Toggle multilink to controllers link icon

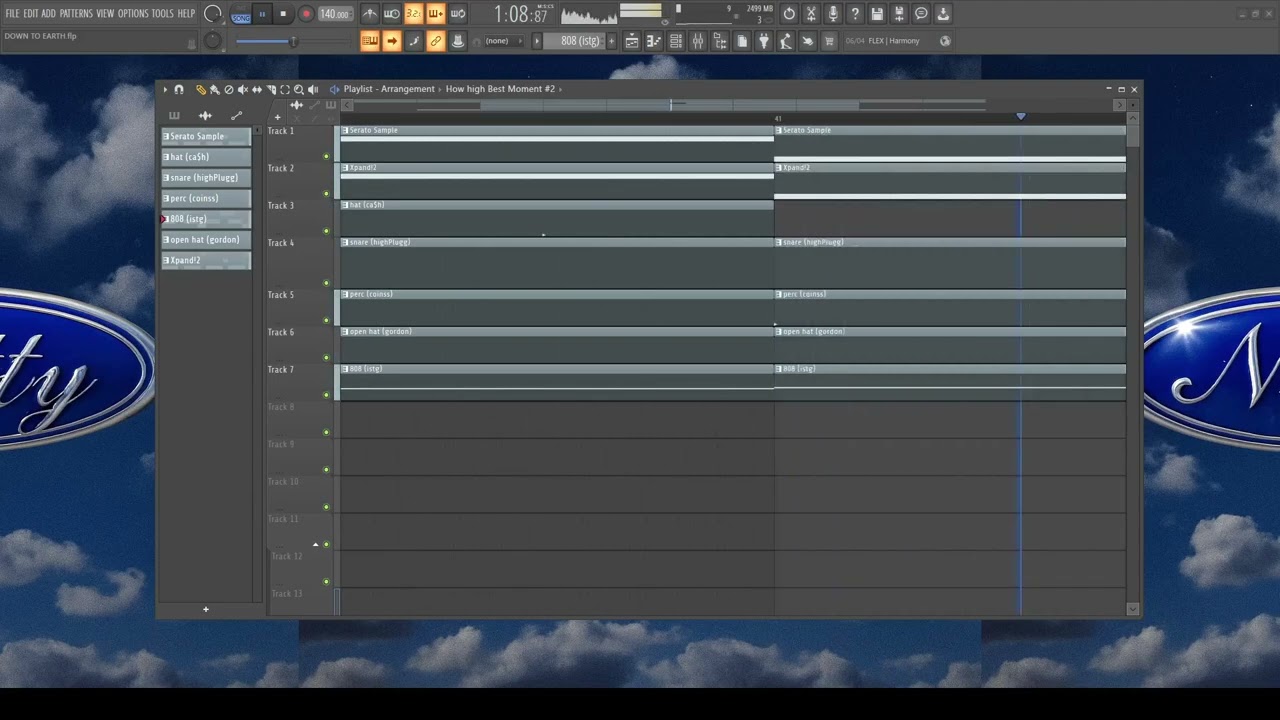pos(435,41)
